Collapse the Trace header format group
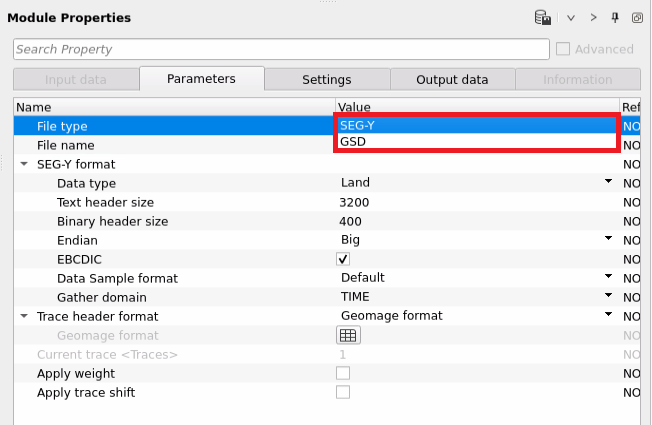The height and width of the screenshot is (425, 652). tap(24, 316)
